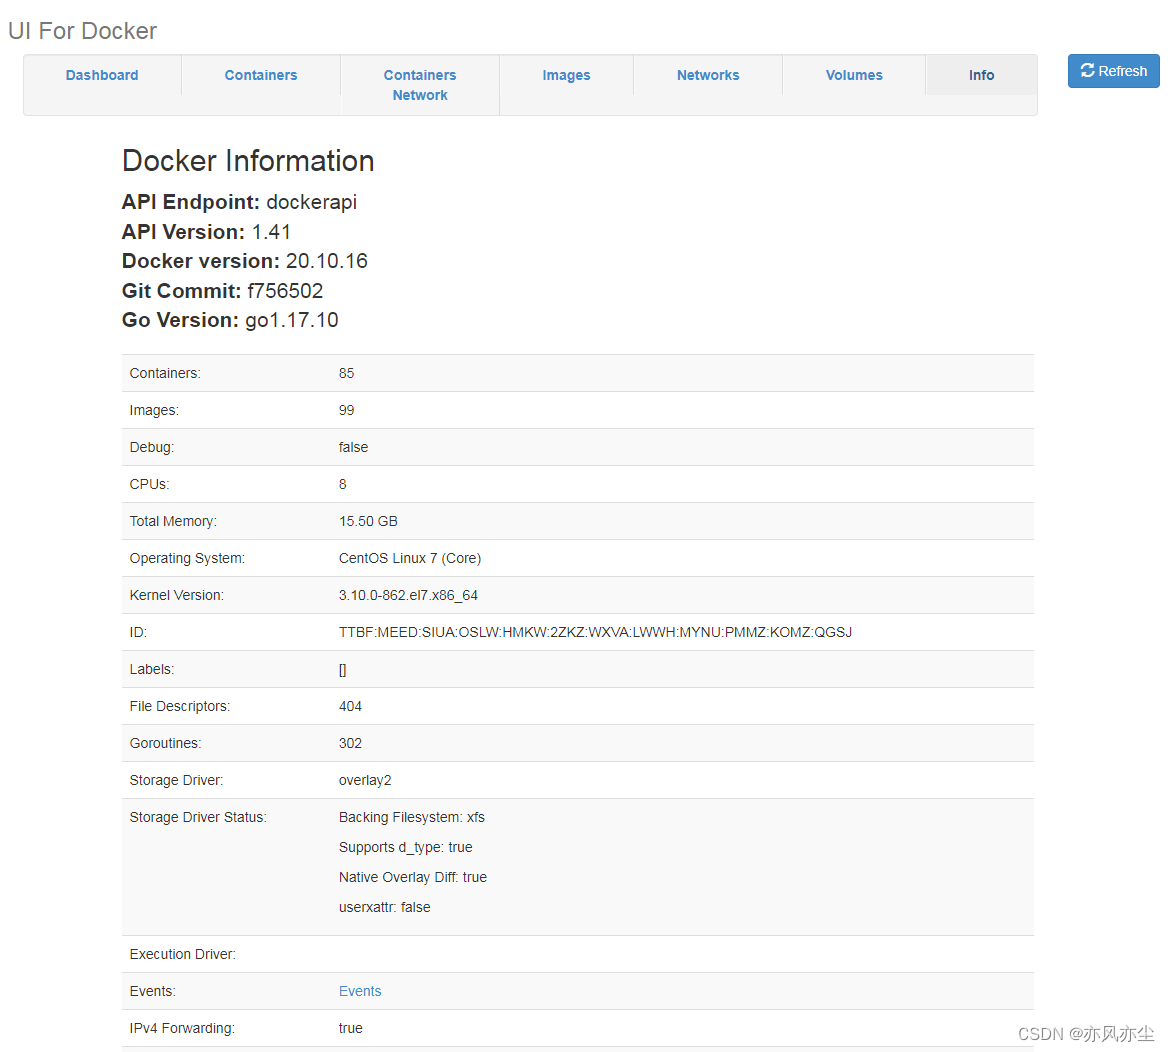Click the Native Overlay Diff: true line
1170x1052 pixels.
(x=413, y=877)
